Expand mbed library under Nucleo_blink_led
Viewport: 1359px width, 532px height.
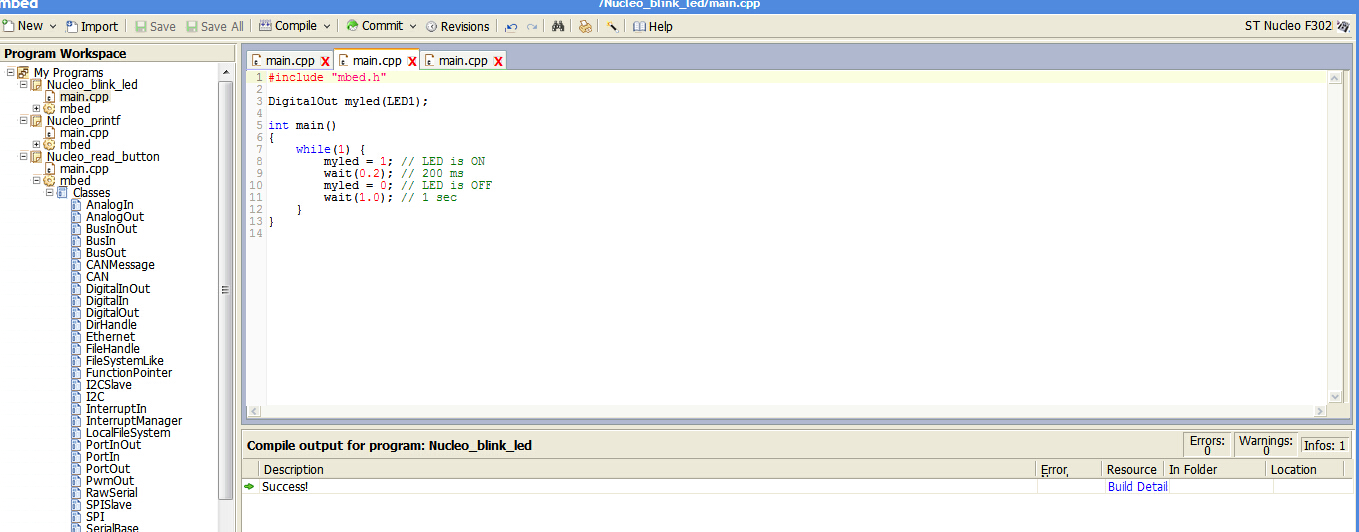tap(36, 109)
